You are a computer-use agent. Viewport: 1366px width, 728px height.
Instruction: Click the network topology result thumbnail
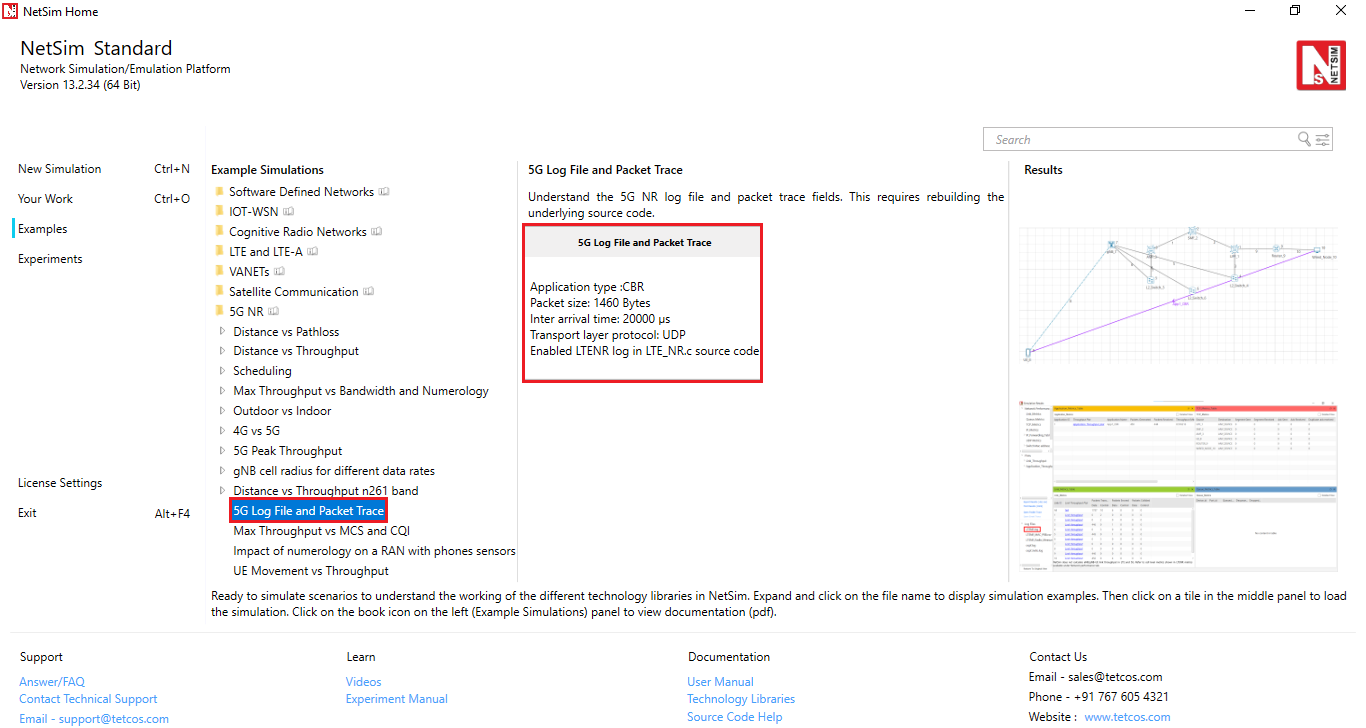1178,293
